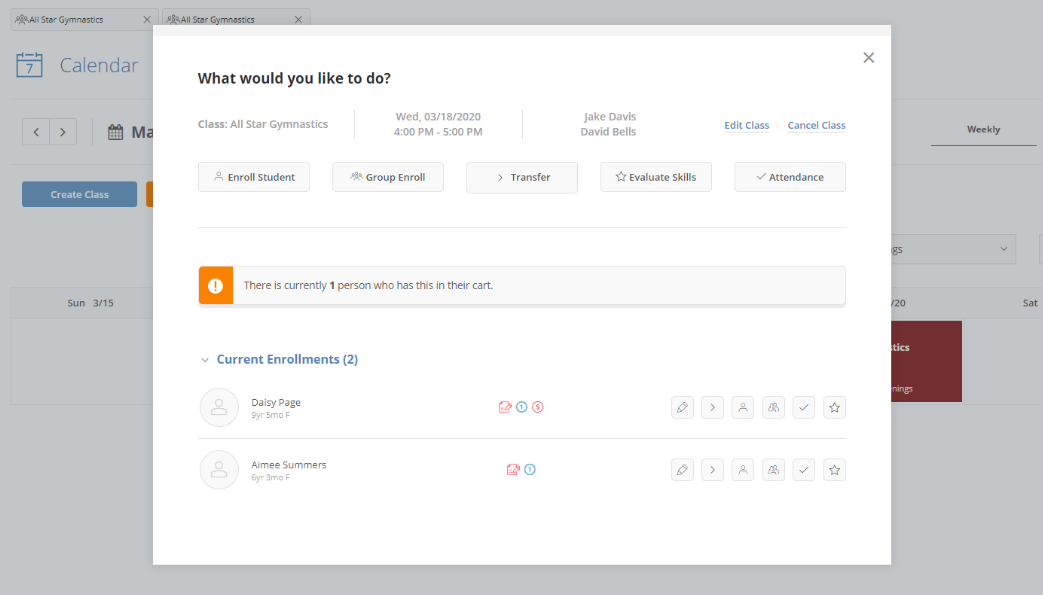Click Aimee Summers' single person icon
1043x595 pixels.
point(743,470)
